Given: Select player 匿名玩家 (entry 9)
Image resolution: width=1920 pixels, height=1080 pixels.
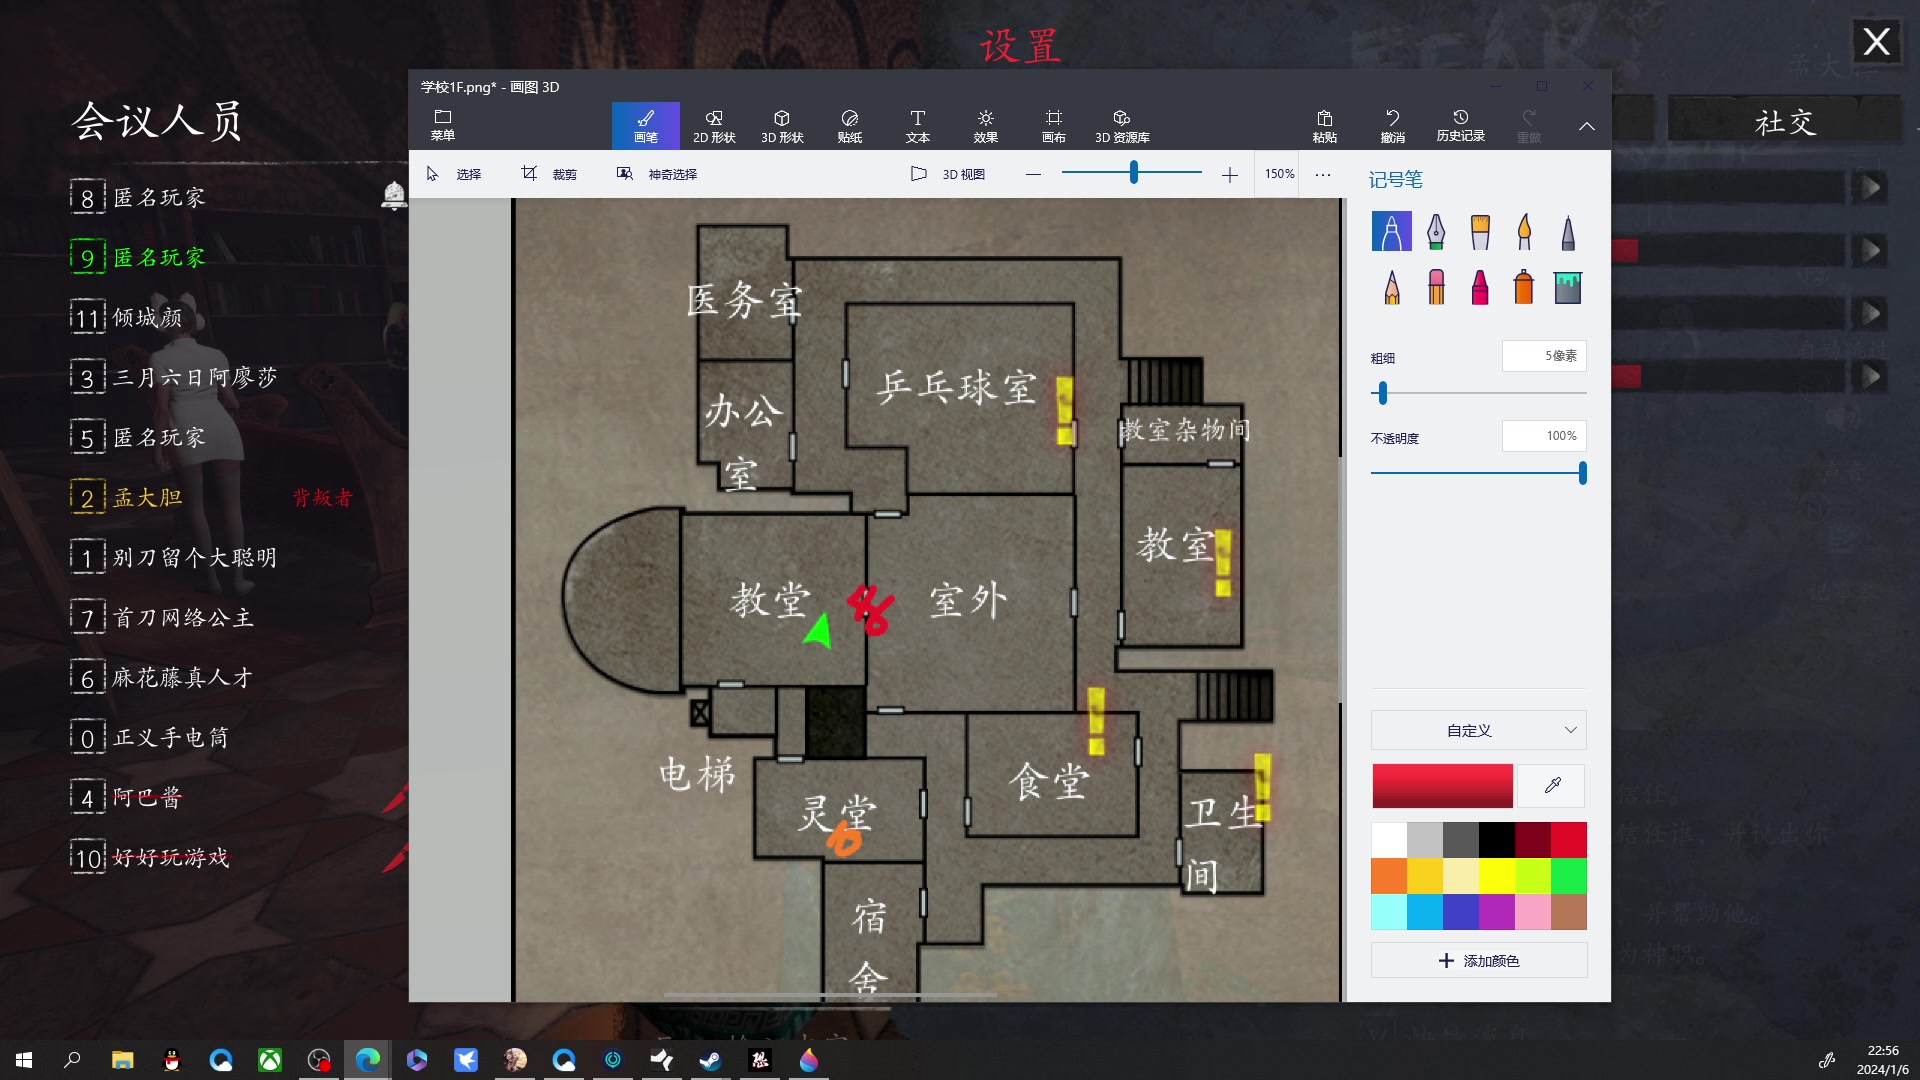Looking at the screenshot, I should pos(160,257).
